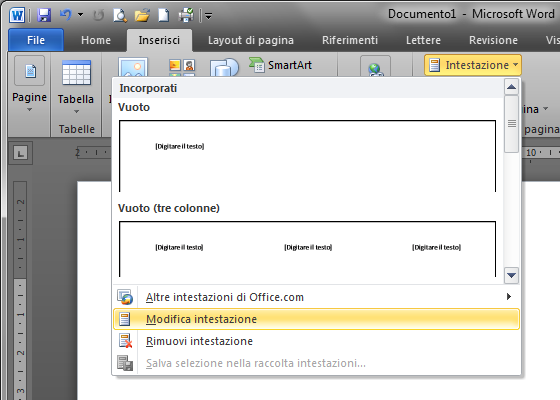560x400 pixels.
Task: Click the gallery scrollbar thumb
Action: coord(511,124)
